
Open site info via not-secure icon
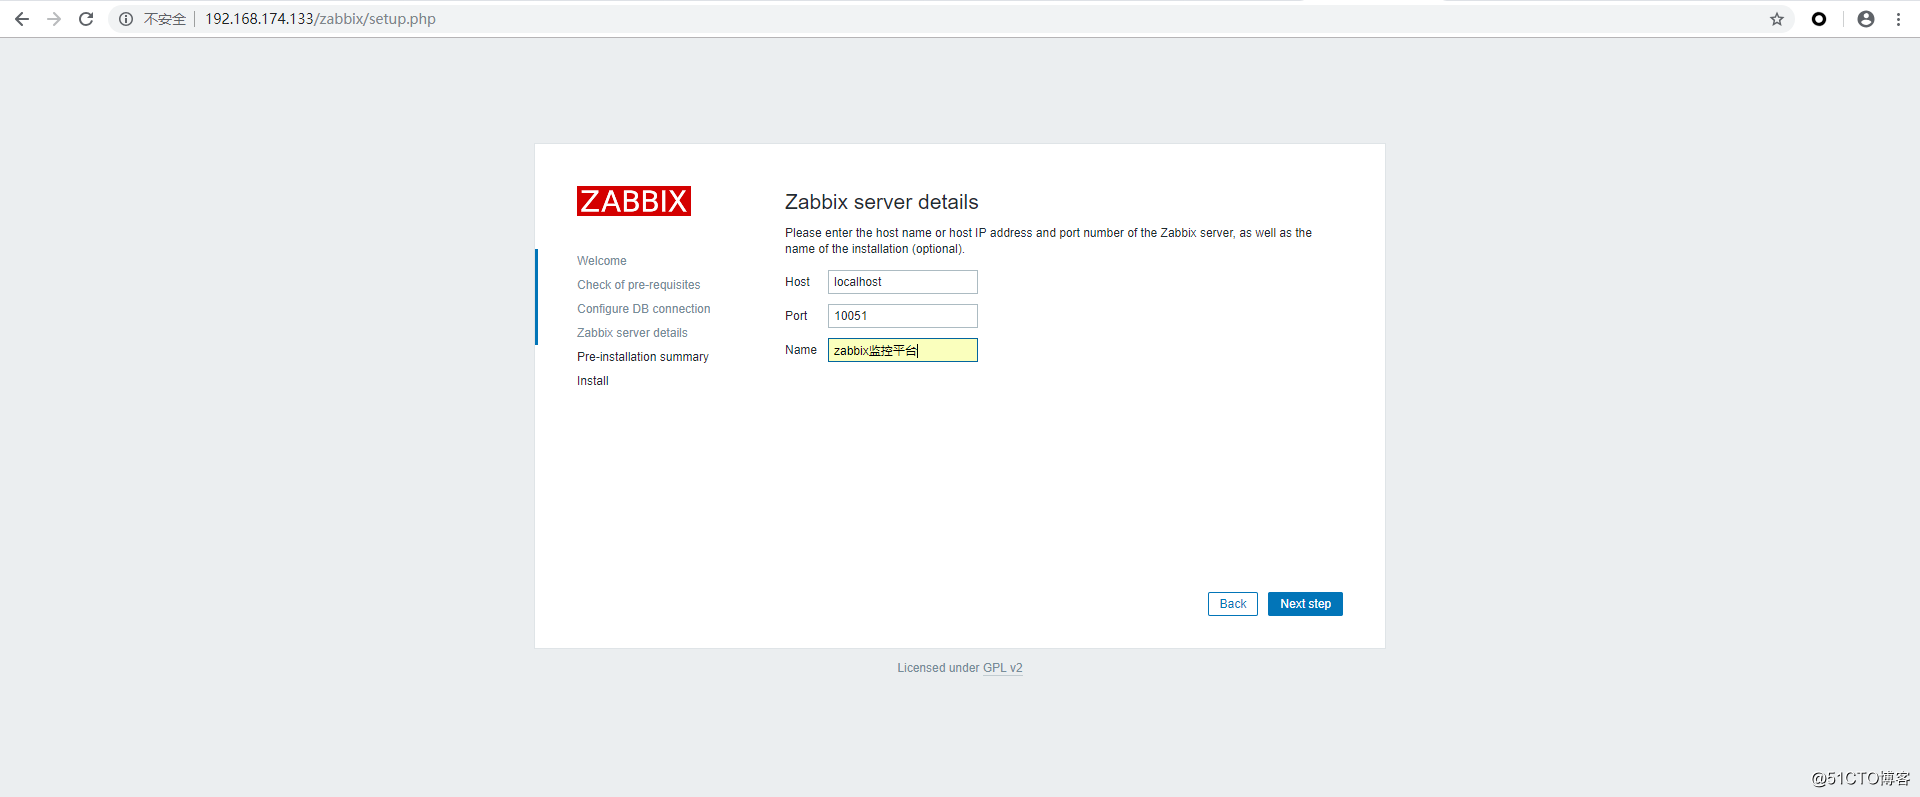(126, 19)
